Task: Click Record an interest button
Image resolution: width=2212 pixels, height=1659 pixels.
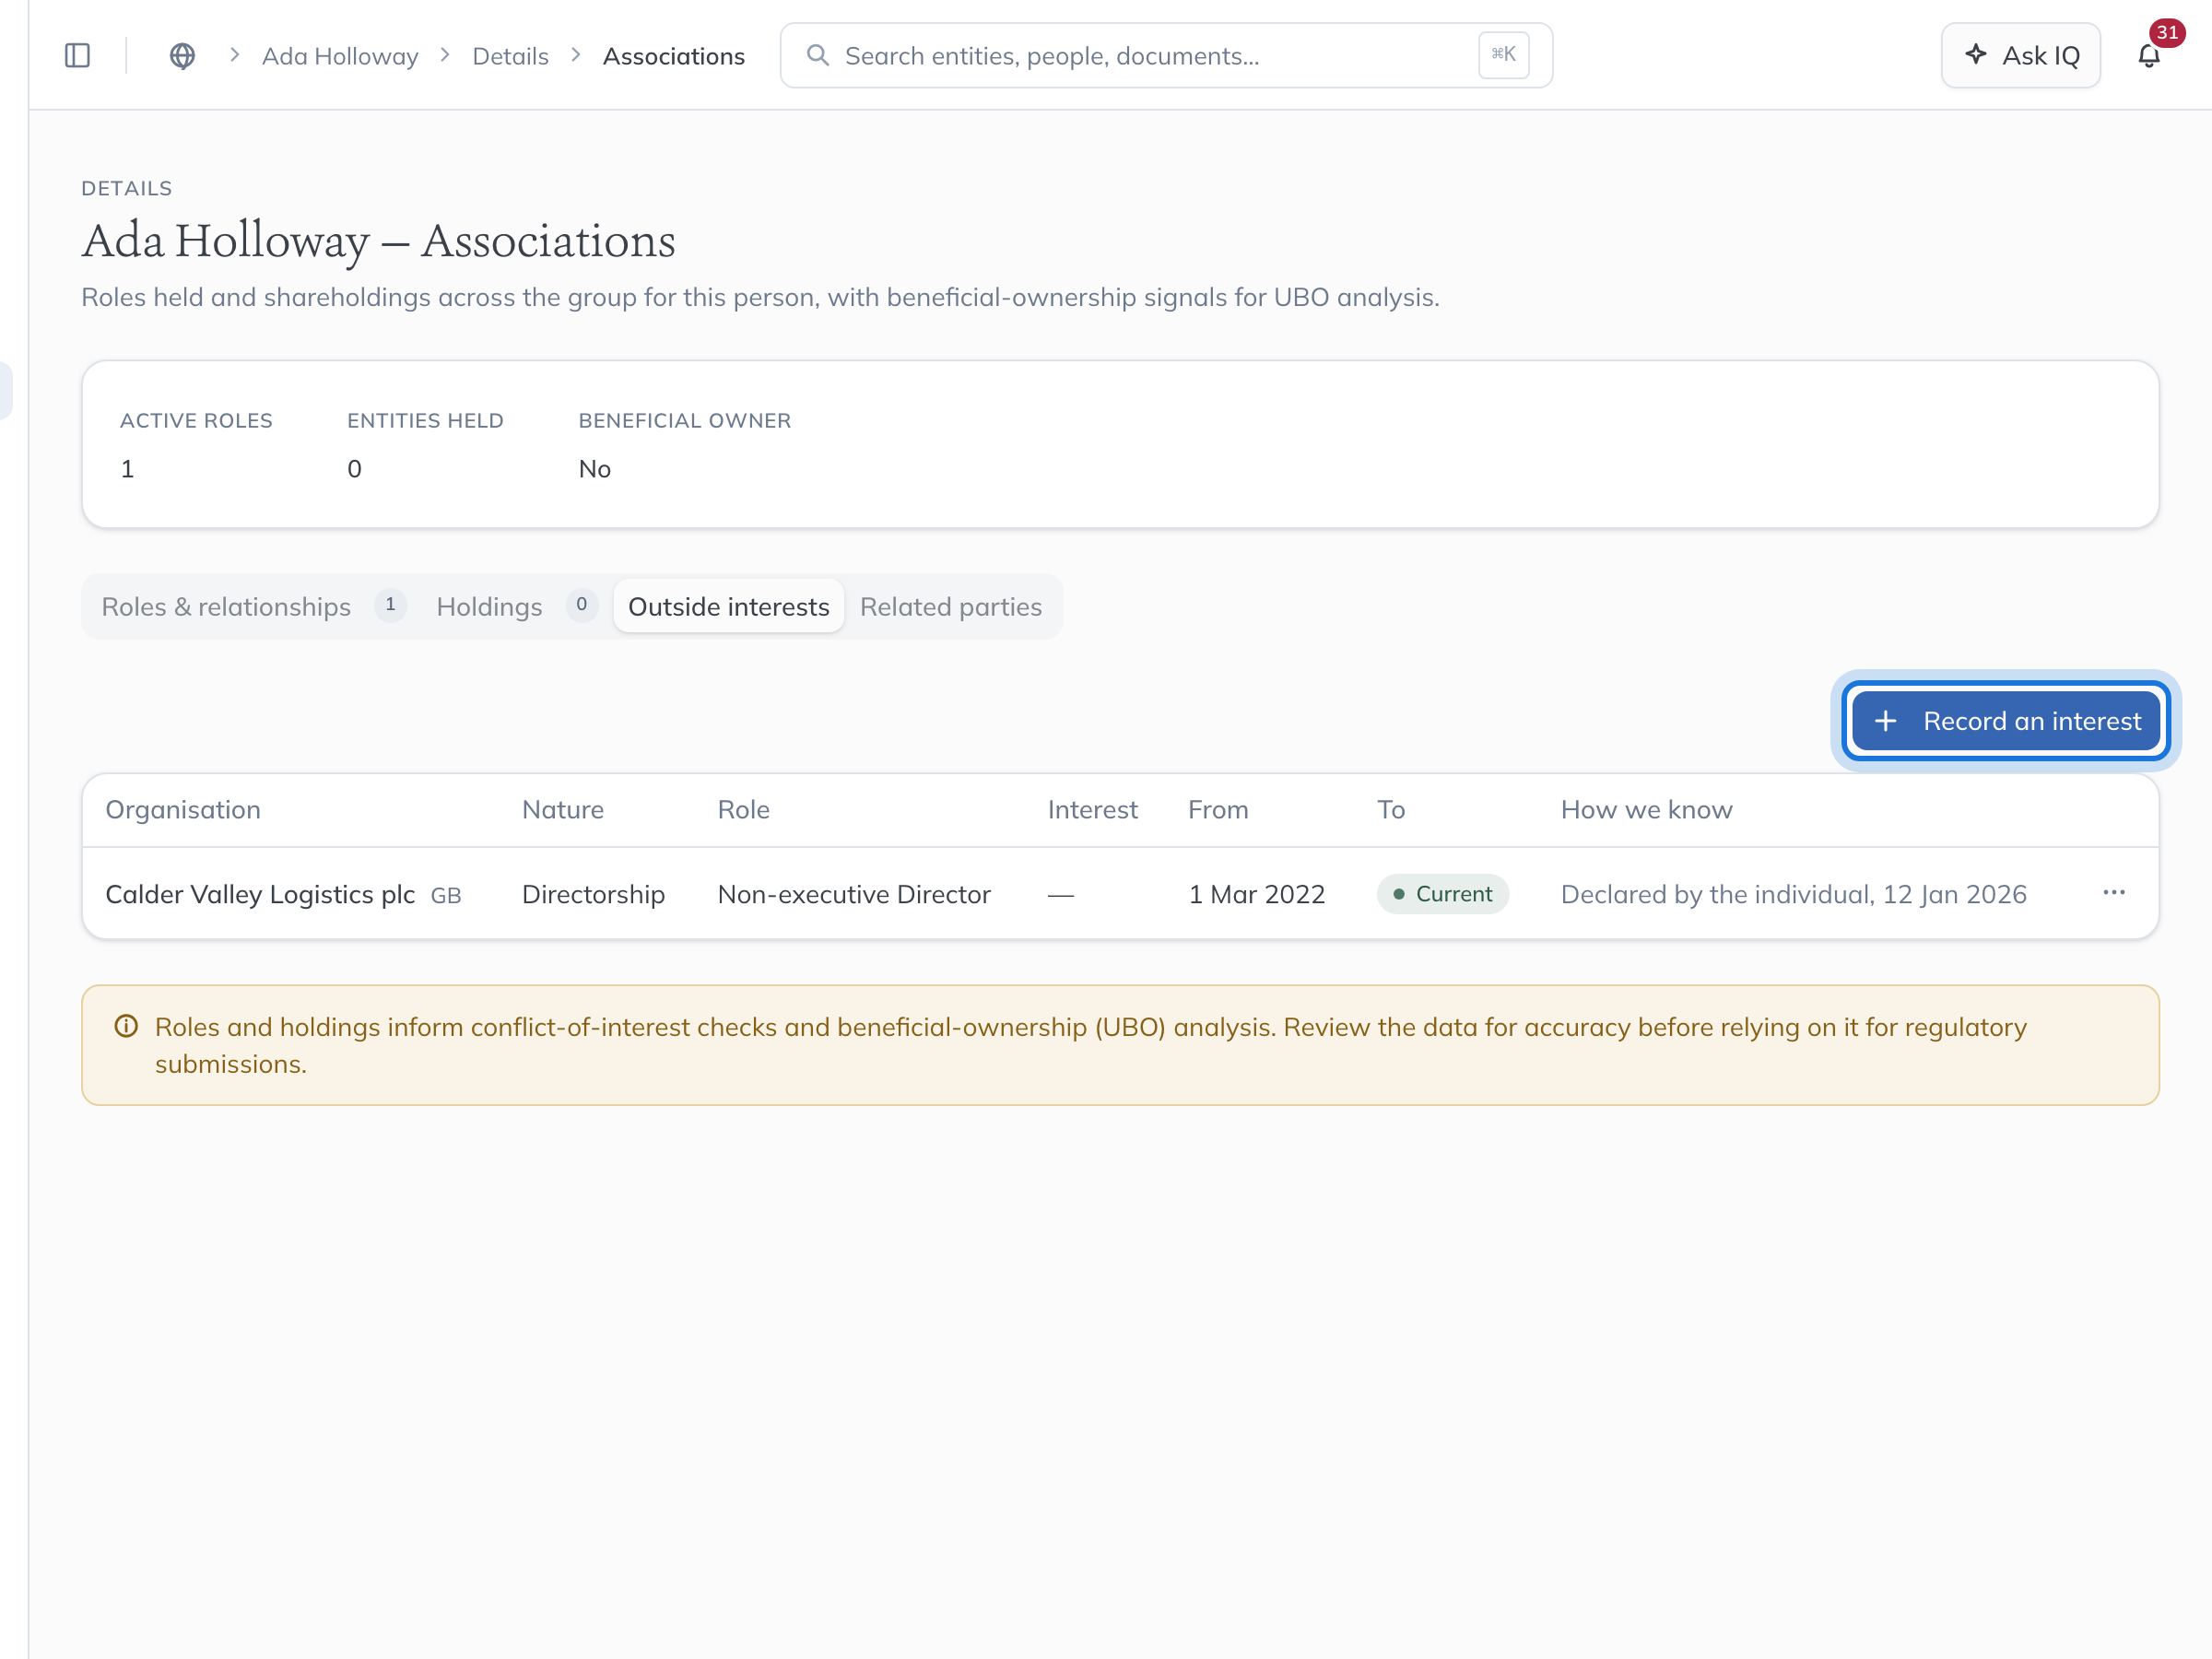Action: [2006, 721]
